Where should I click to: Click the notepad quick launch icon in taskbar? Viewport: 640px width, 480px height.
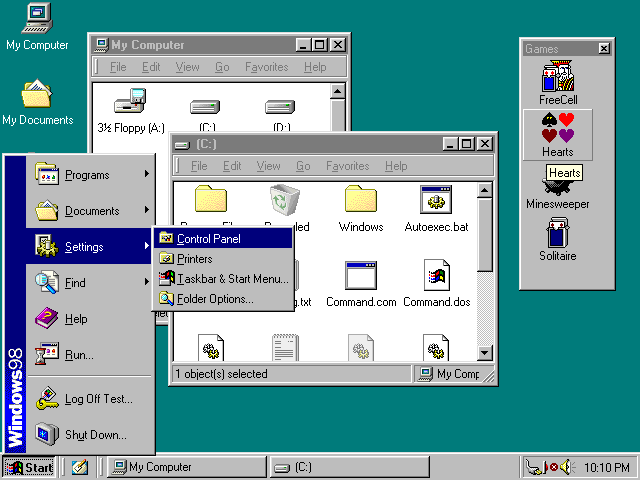(x=80, y=467)
